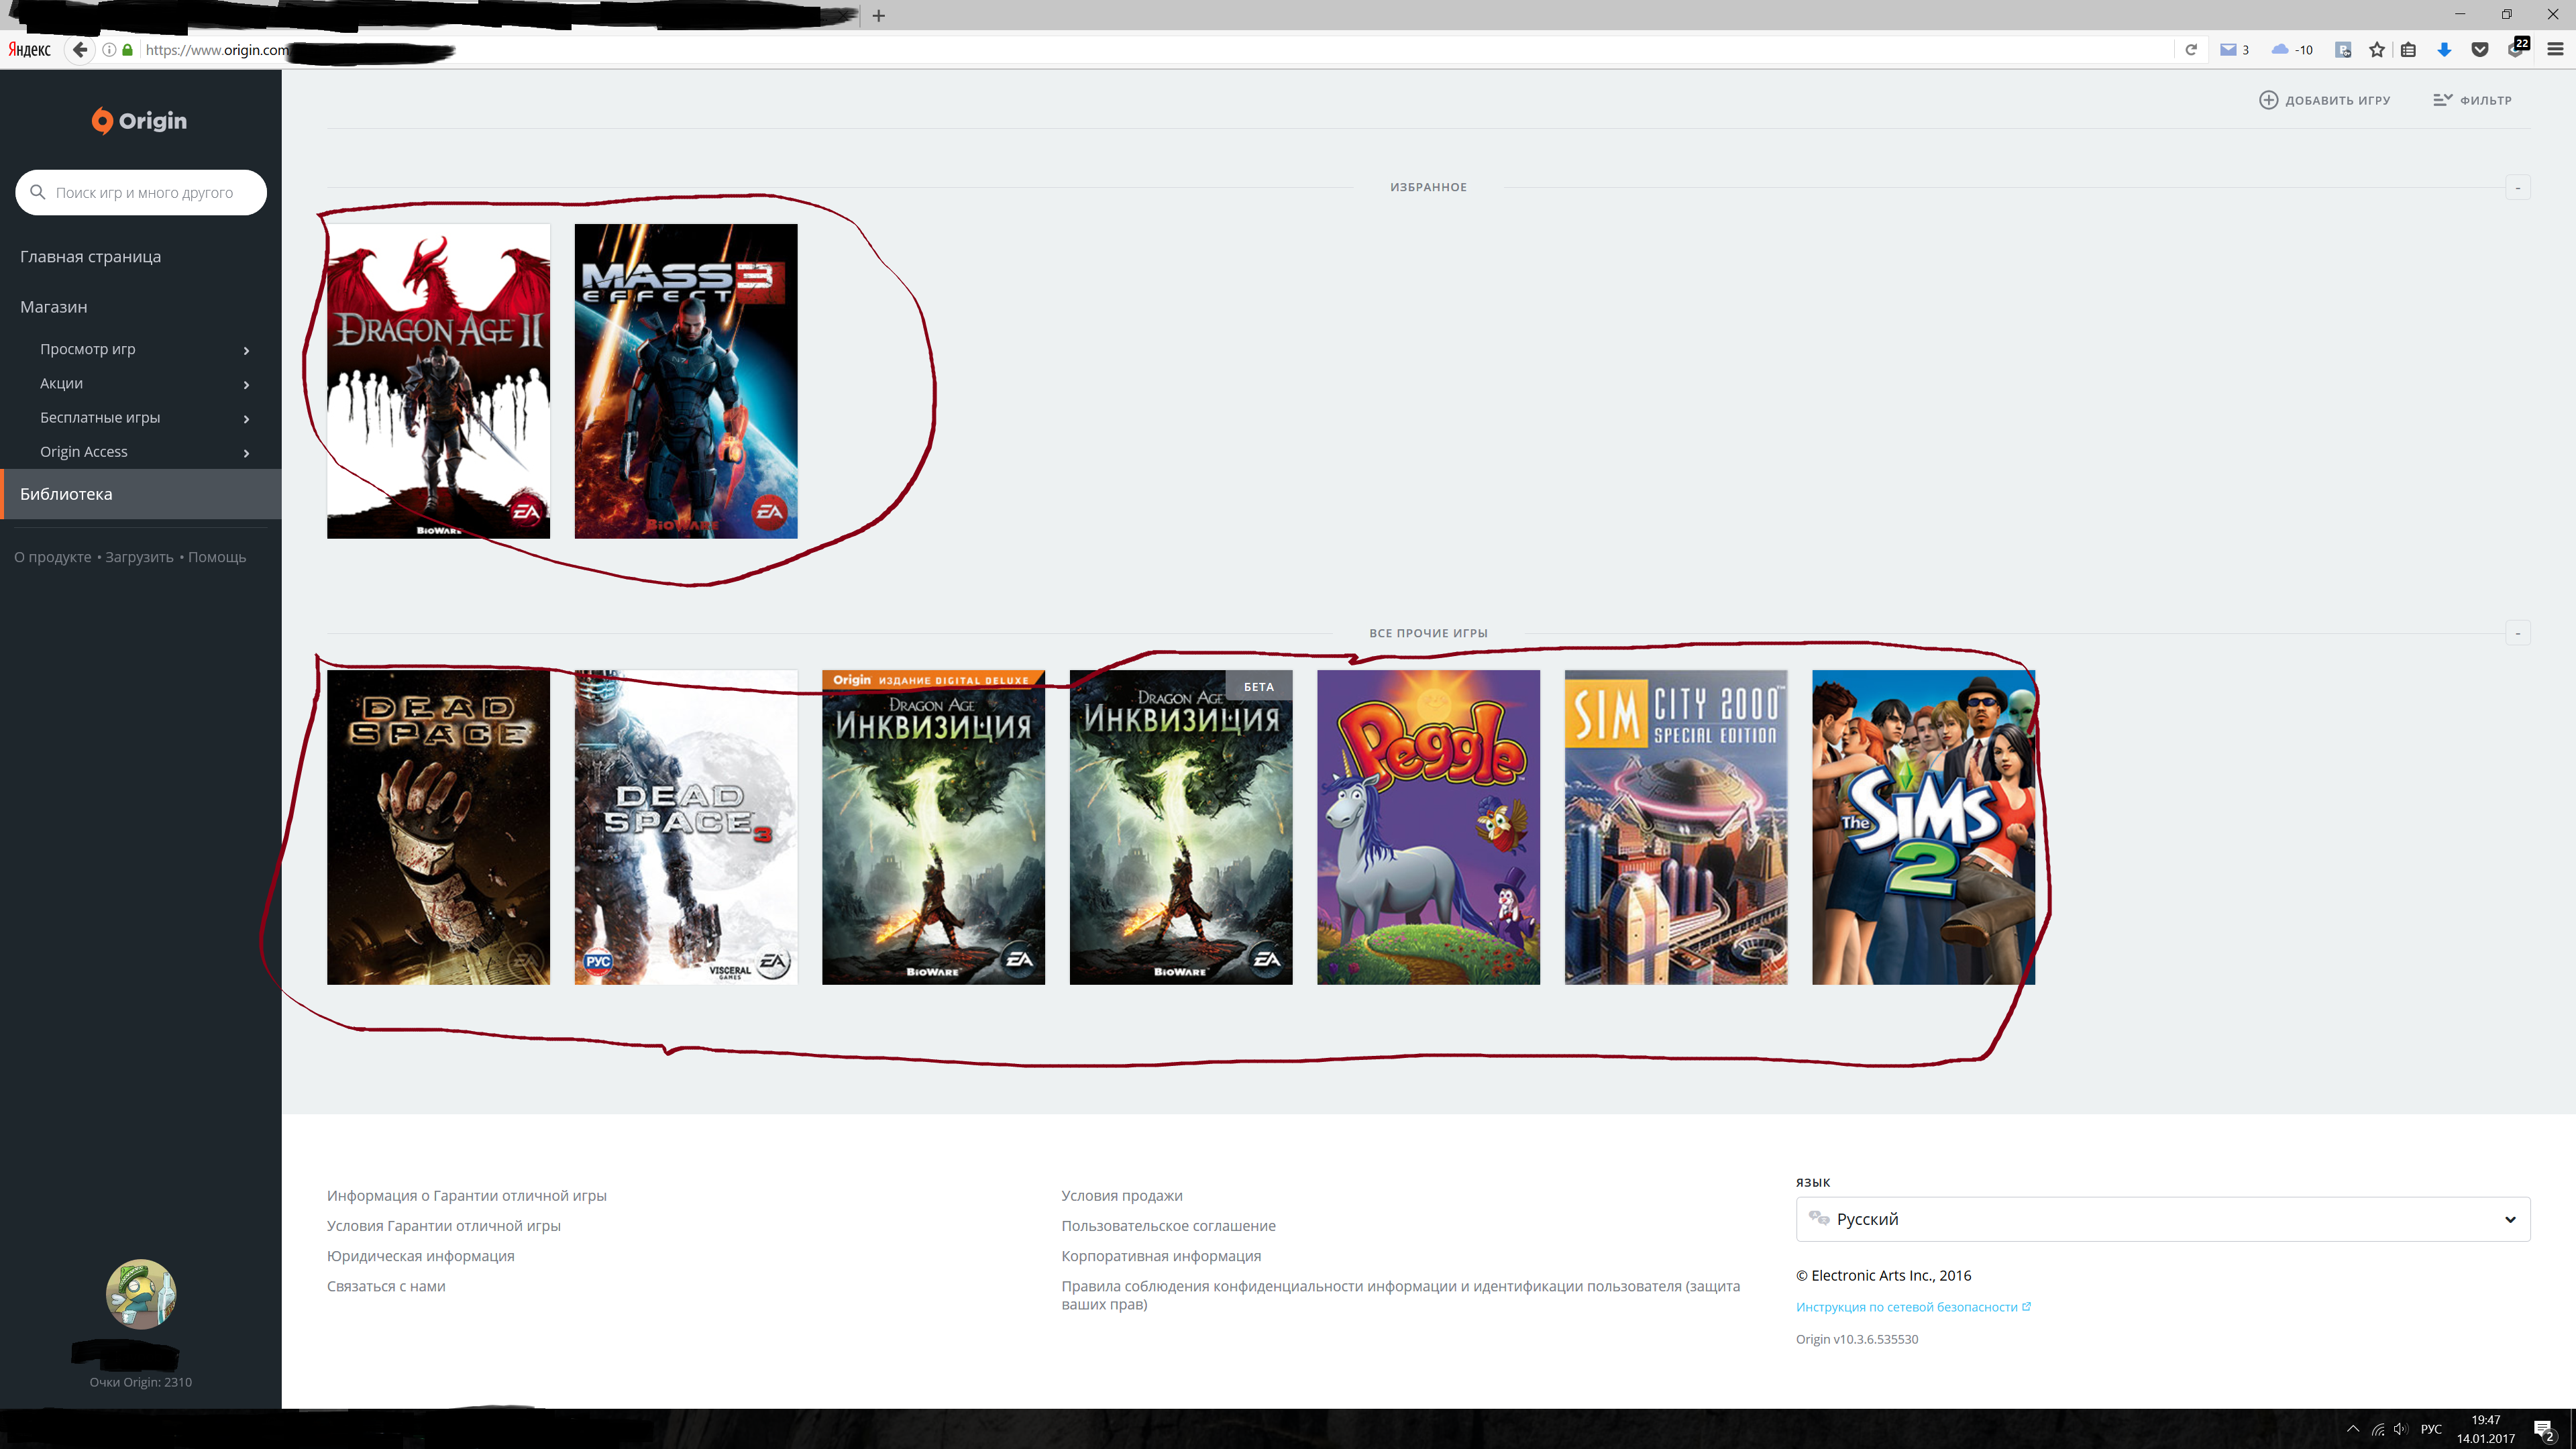Image resolution: width=2576 pixels, height=1449 pixels.
Task: Click the Pocket save icon
Action: pos(2480,50)
